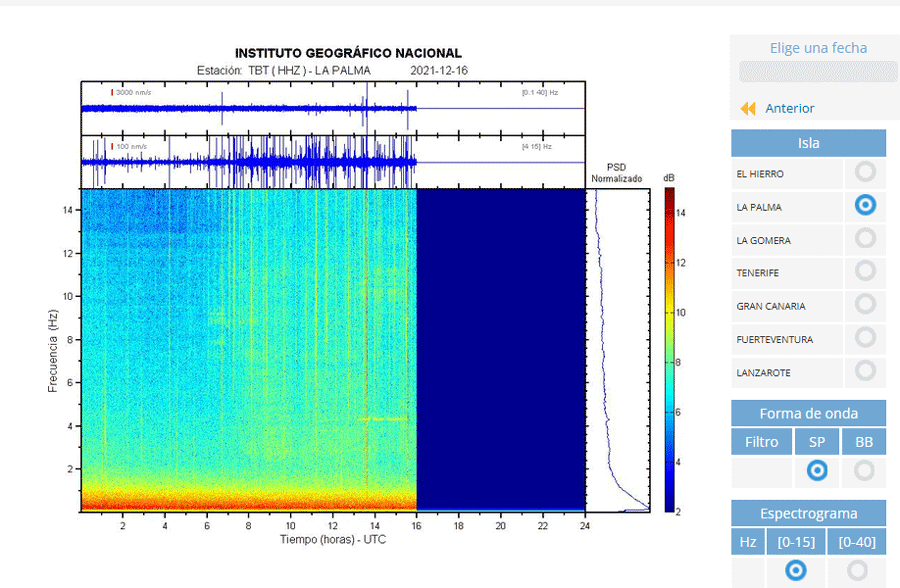Switch spectrogram to [0-40] Hz radio

pyautogui.click(x=857, y=570)
